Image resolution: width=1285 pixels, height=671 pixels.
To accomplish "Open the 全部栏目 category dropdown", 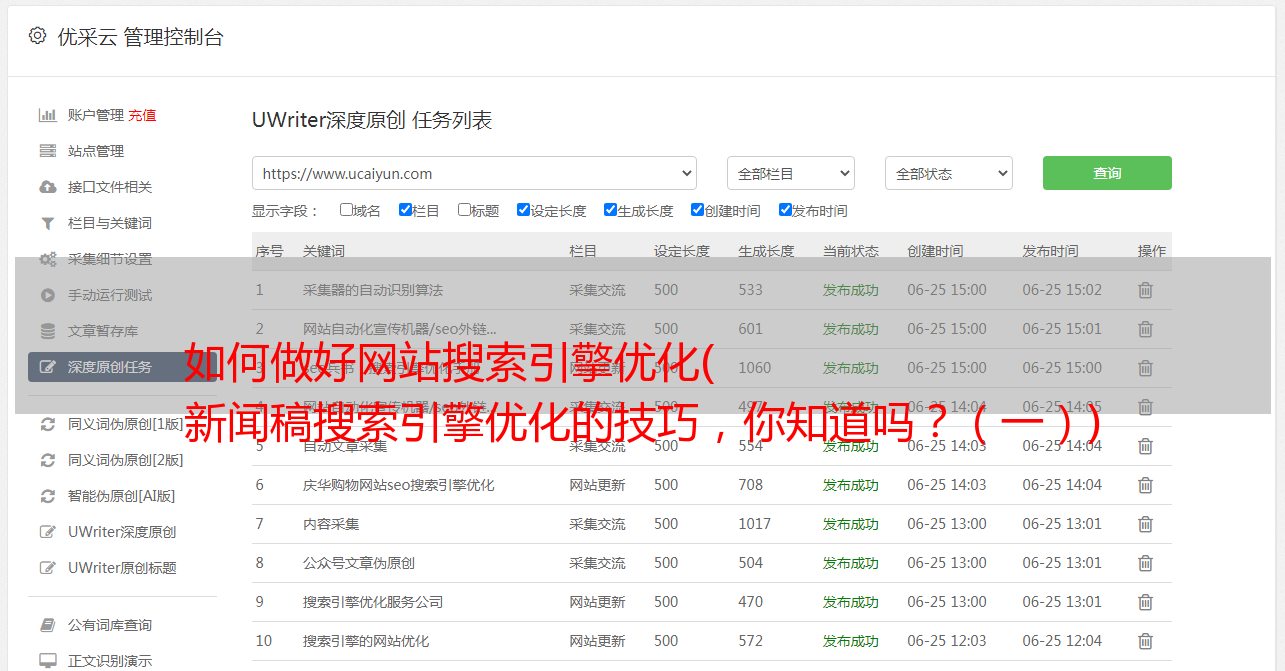I will (790, 173).
